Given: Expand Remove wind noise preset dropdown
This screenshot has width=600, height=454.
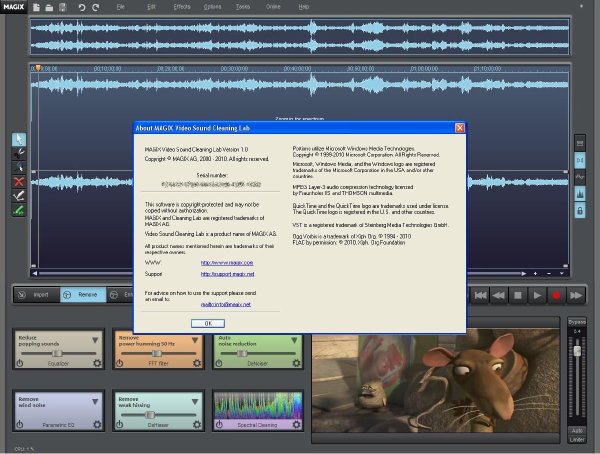Looking at the screenshot, I should tap(95, 402).
